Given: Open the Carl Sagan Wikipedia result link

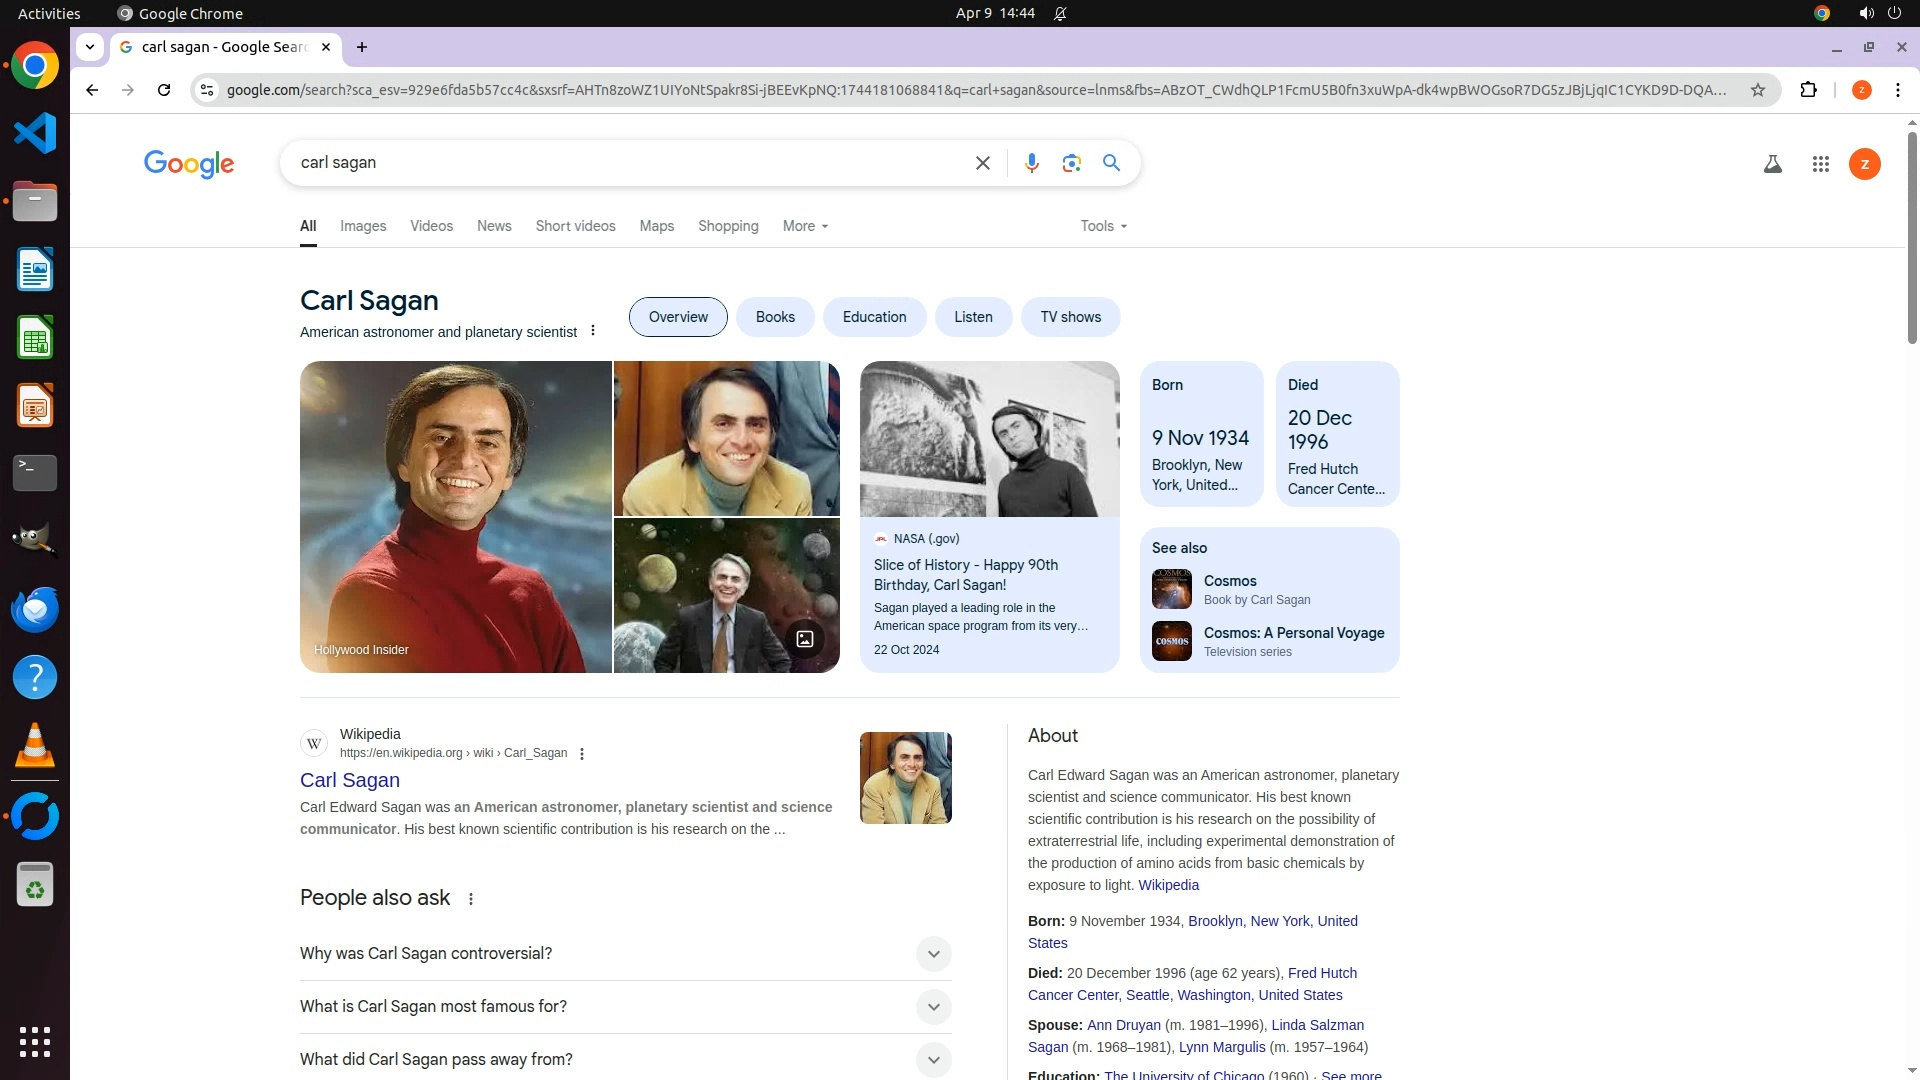Looking at the screenshot, I should [350, 780].
